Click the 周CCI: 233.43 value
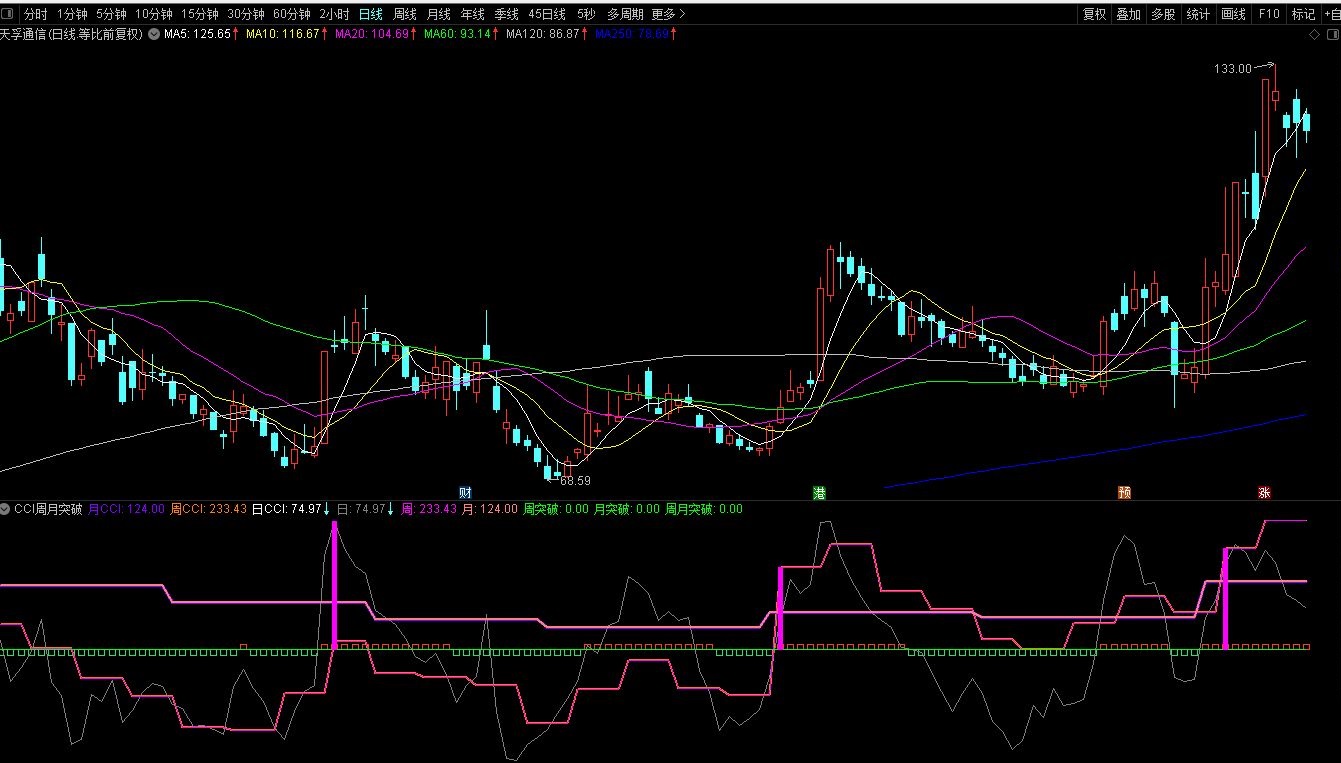Image resolution: width=1341 pixels, height=763 pixels. (209, 509)
